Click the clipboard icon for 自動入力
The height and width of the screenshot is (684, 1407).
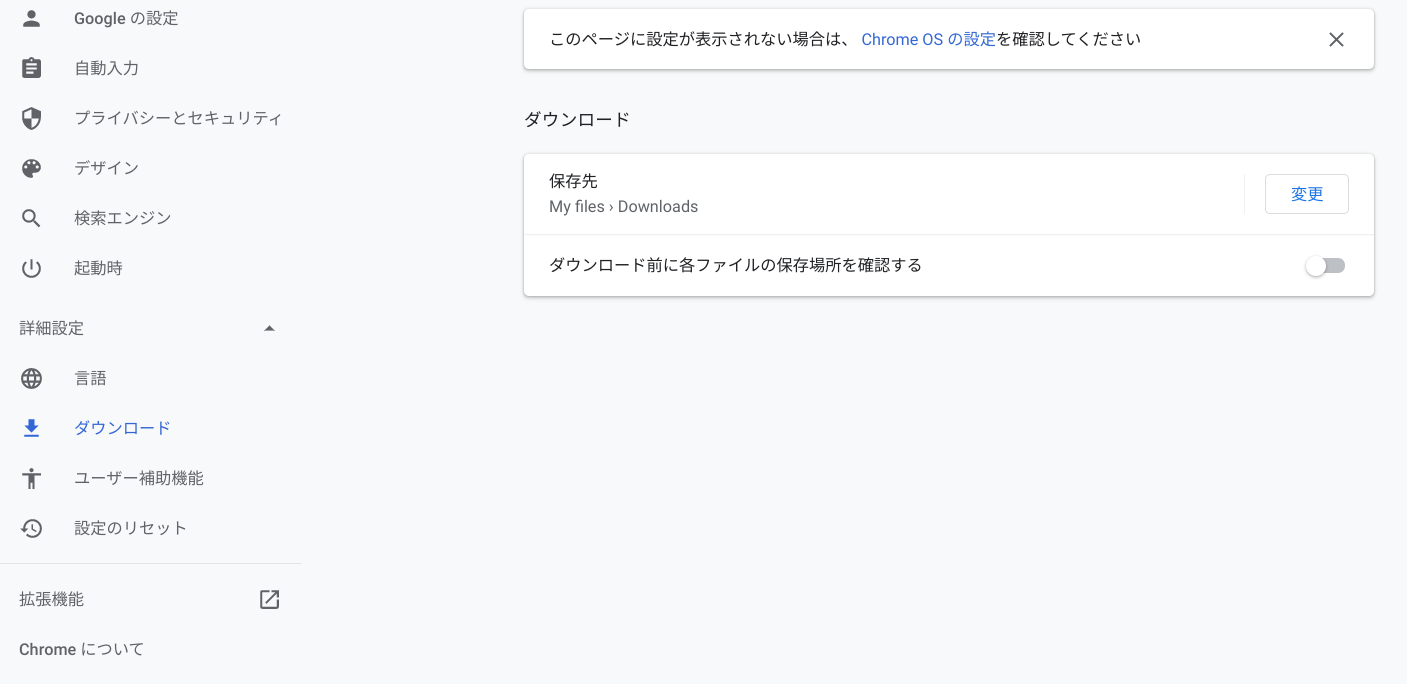click(x=32, y=68)
